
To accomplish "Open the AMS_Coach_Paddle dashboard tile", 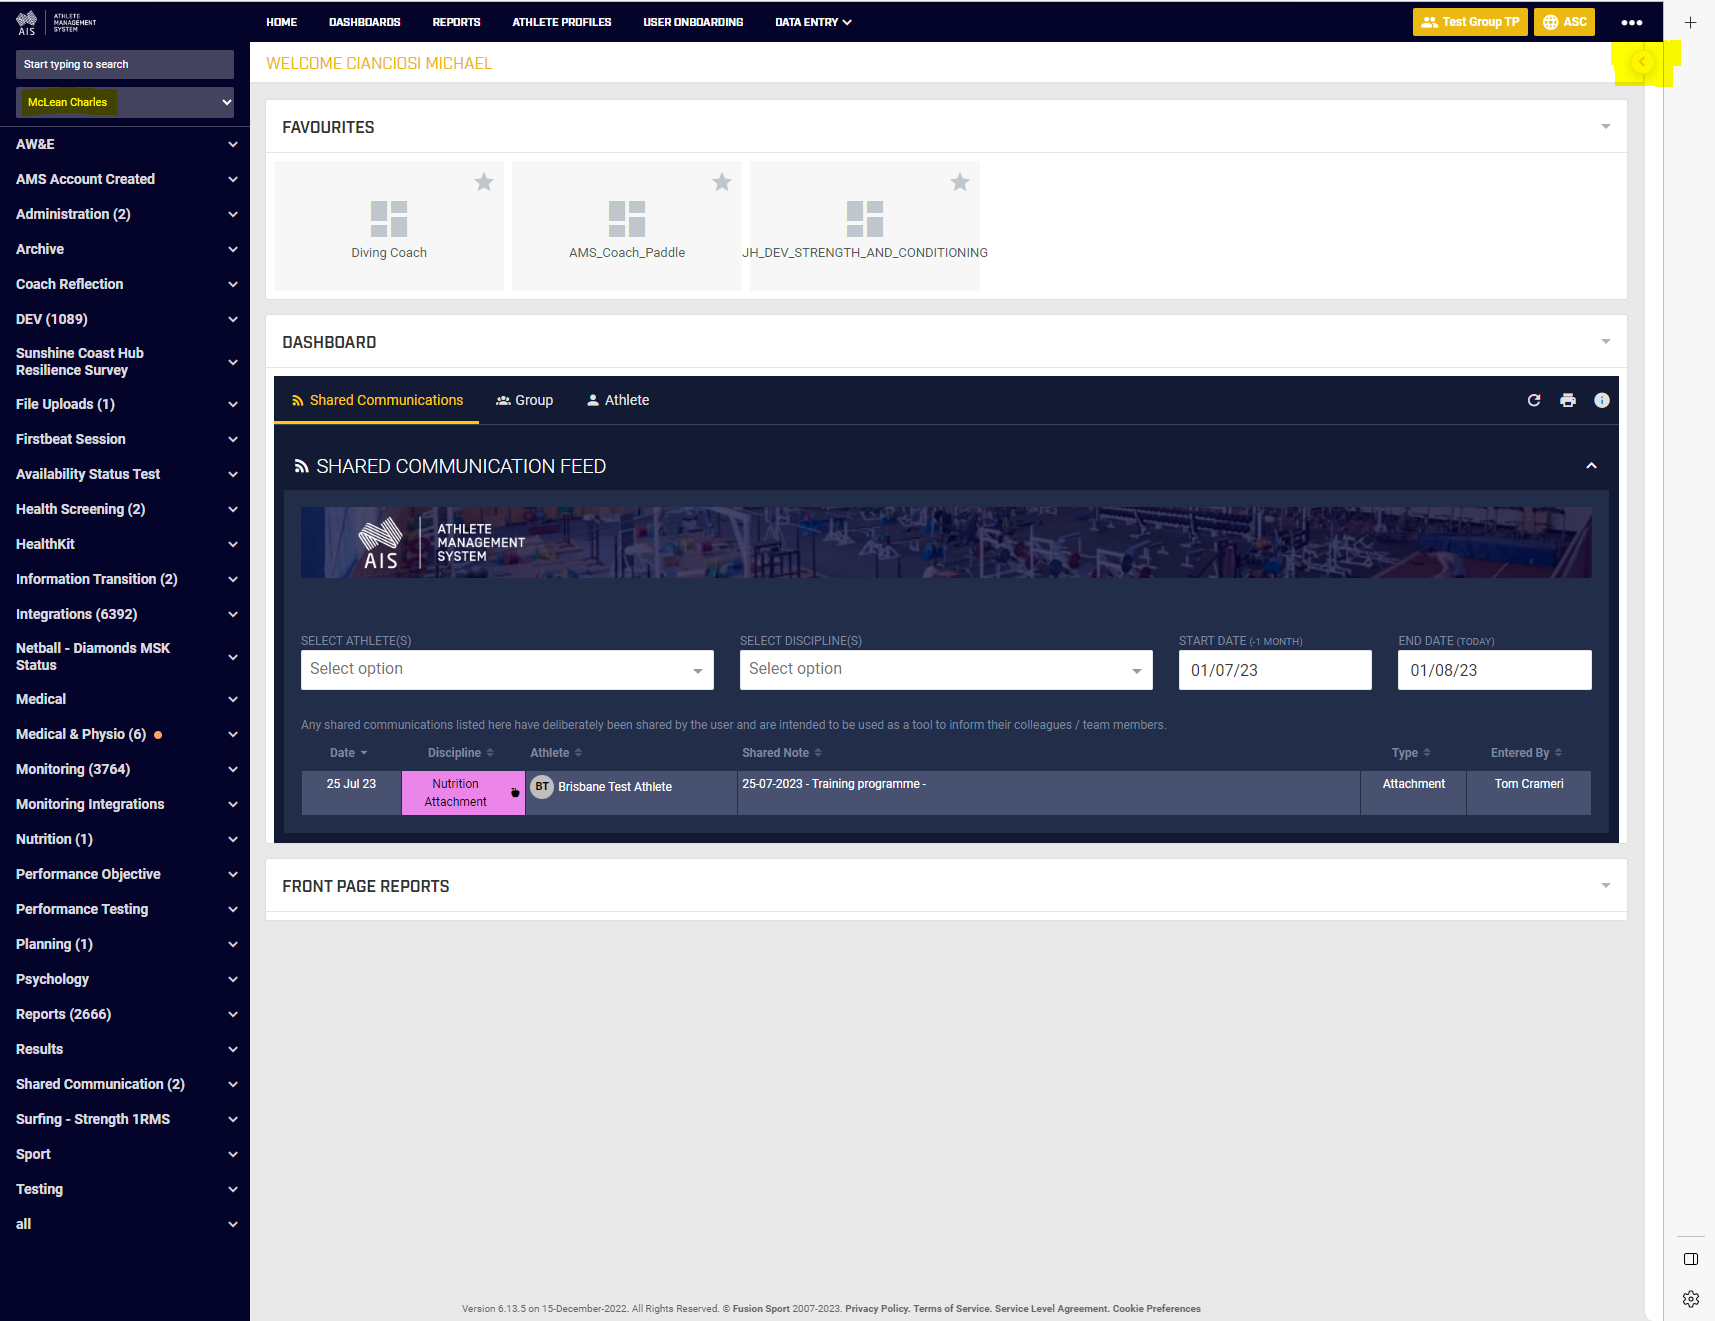I will (x=627, y=227).
